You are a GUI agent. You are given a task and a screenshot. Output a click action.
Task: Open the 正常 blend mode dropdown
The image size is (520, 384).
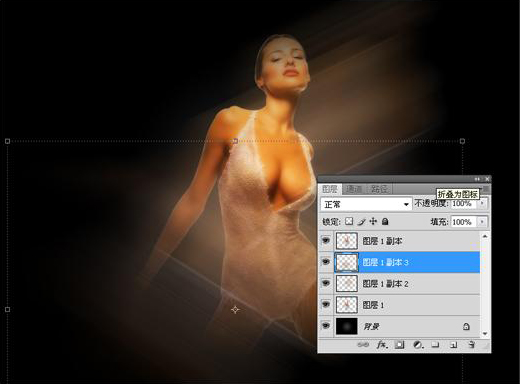click(x=366, y=204)
